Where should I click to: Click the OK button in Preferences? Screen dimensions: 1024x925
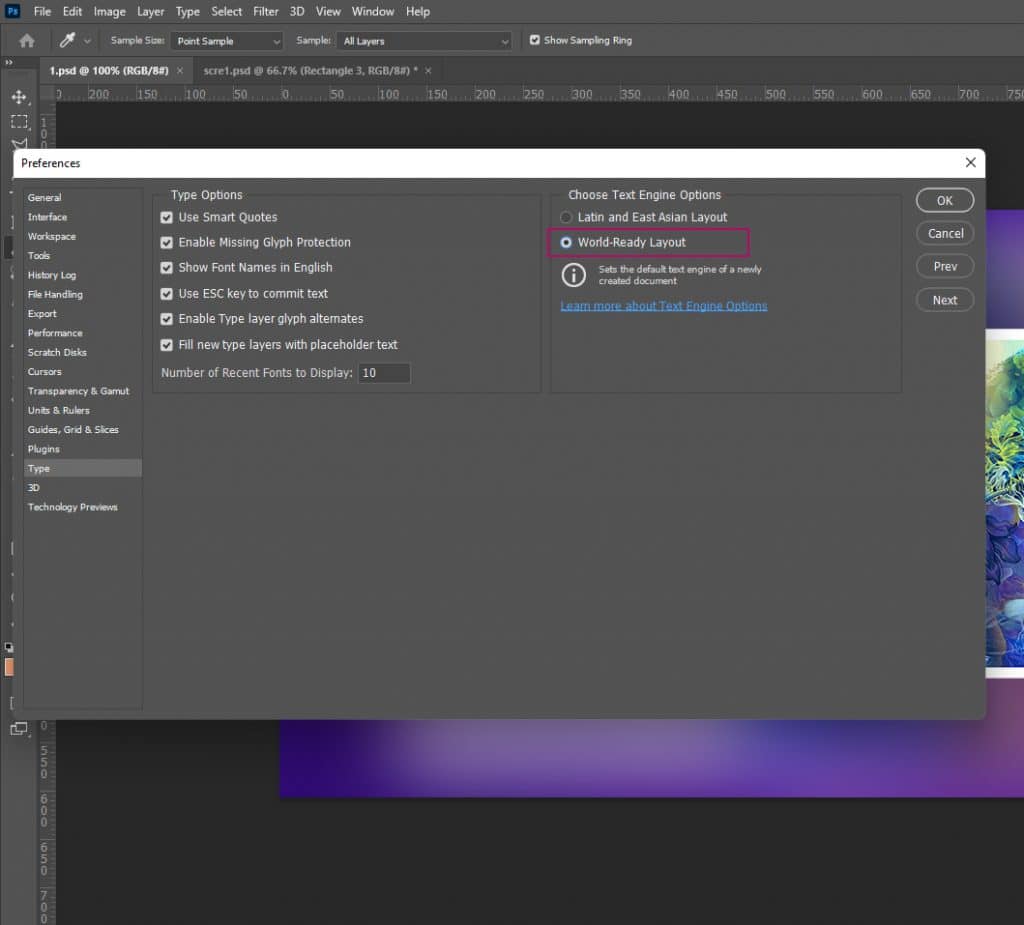point(944,200)
